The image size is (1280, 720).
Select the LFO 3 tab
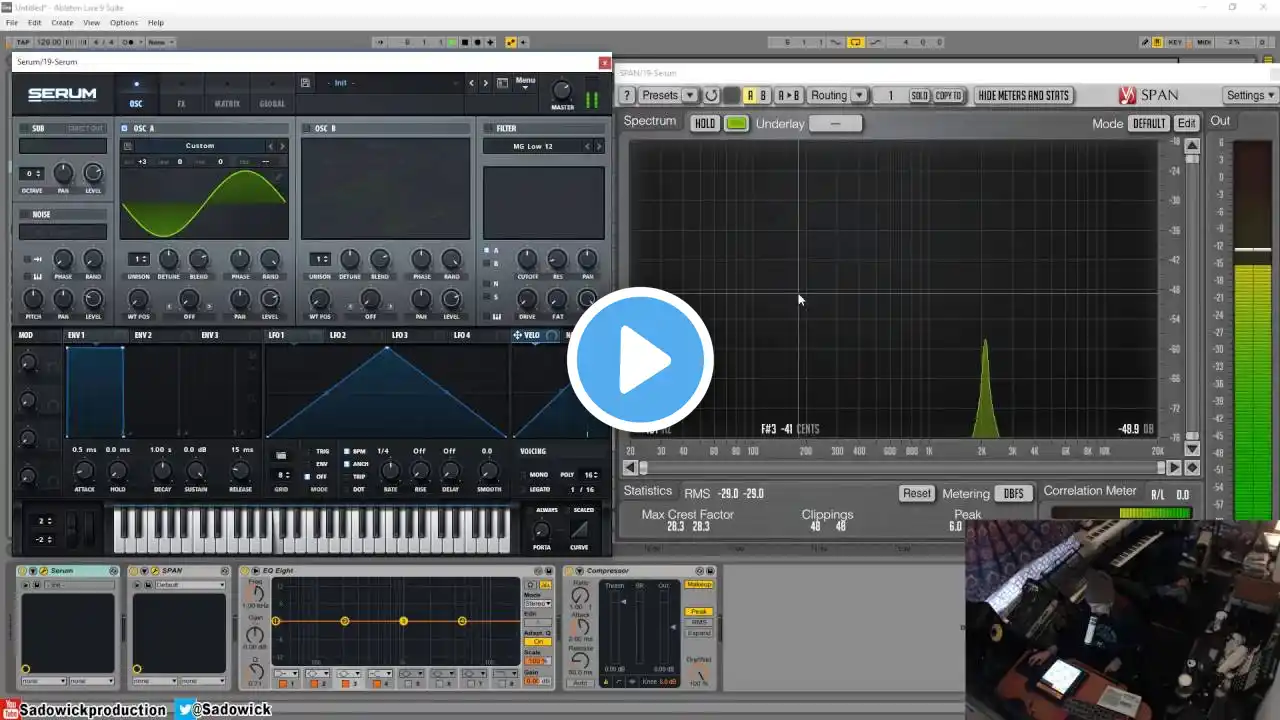coord(400,335)
